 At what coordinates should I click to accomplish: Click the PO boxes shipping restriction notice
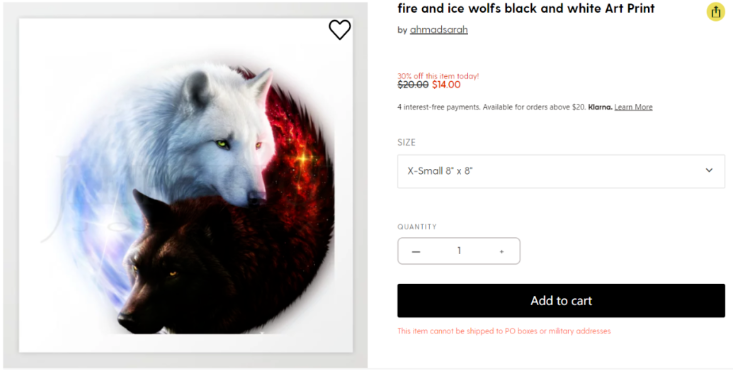(x=504, y=331)
